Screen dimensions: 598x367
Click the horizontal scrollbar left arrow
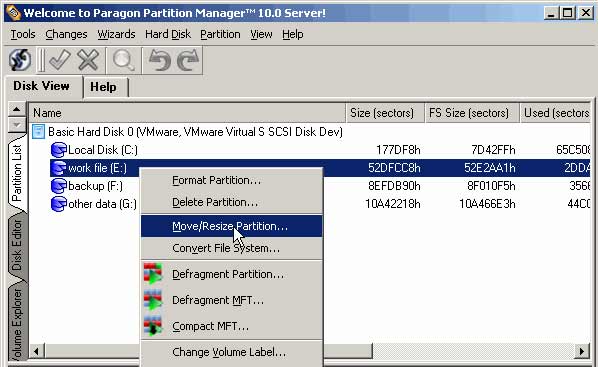(37, 351)
